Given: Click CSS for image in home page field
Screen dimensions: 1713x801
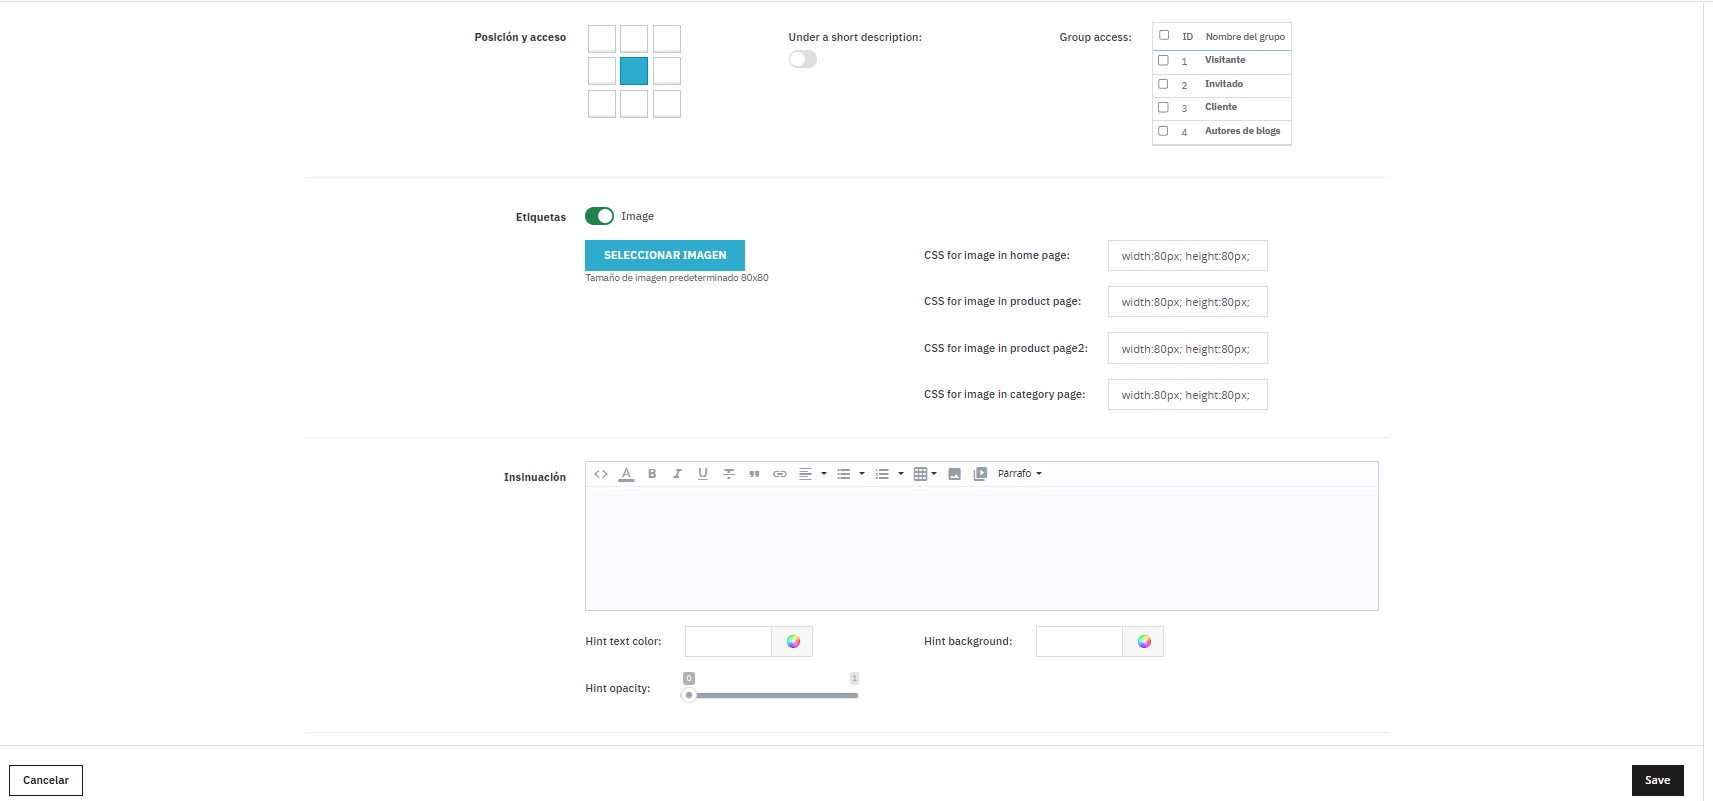Looking at the screenshot, I should click(x=1187, y=256).
